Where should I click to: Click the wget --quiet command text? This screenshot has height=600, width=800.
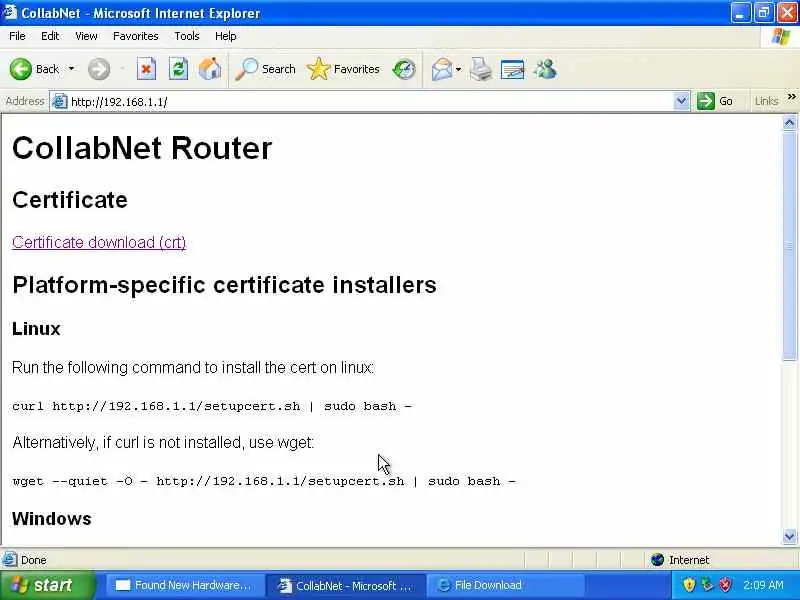[x=264, y=481]
